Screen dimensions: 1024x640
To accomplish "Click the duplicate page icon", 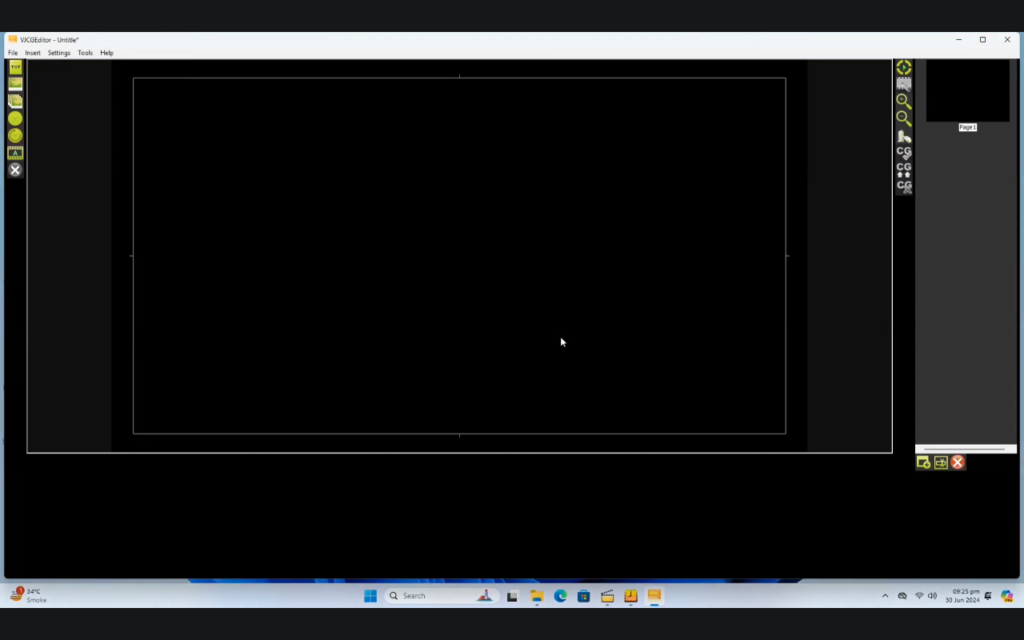I will point(940,462).
